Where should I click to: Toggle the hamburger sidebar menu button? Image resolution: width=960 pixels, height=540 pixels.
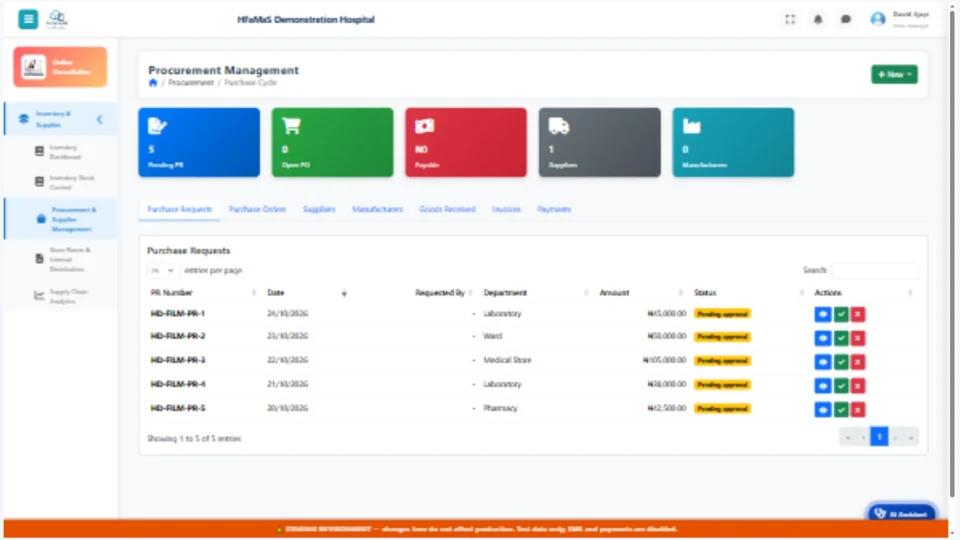pos(28,19)
